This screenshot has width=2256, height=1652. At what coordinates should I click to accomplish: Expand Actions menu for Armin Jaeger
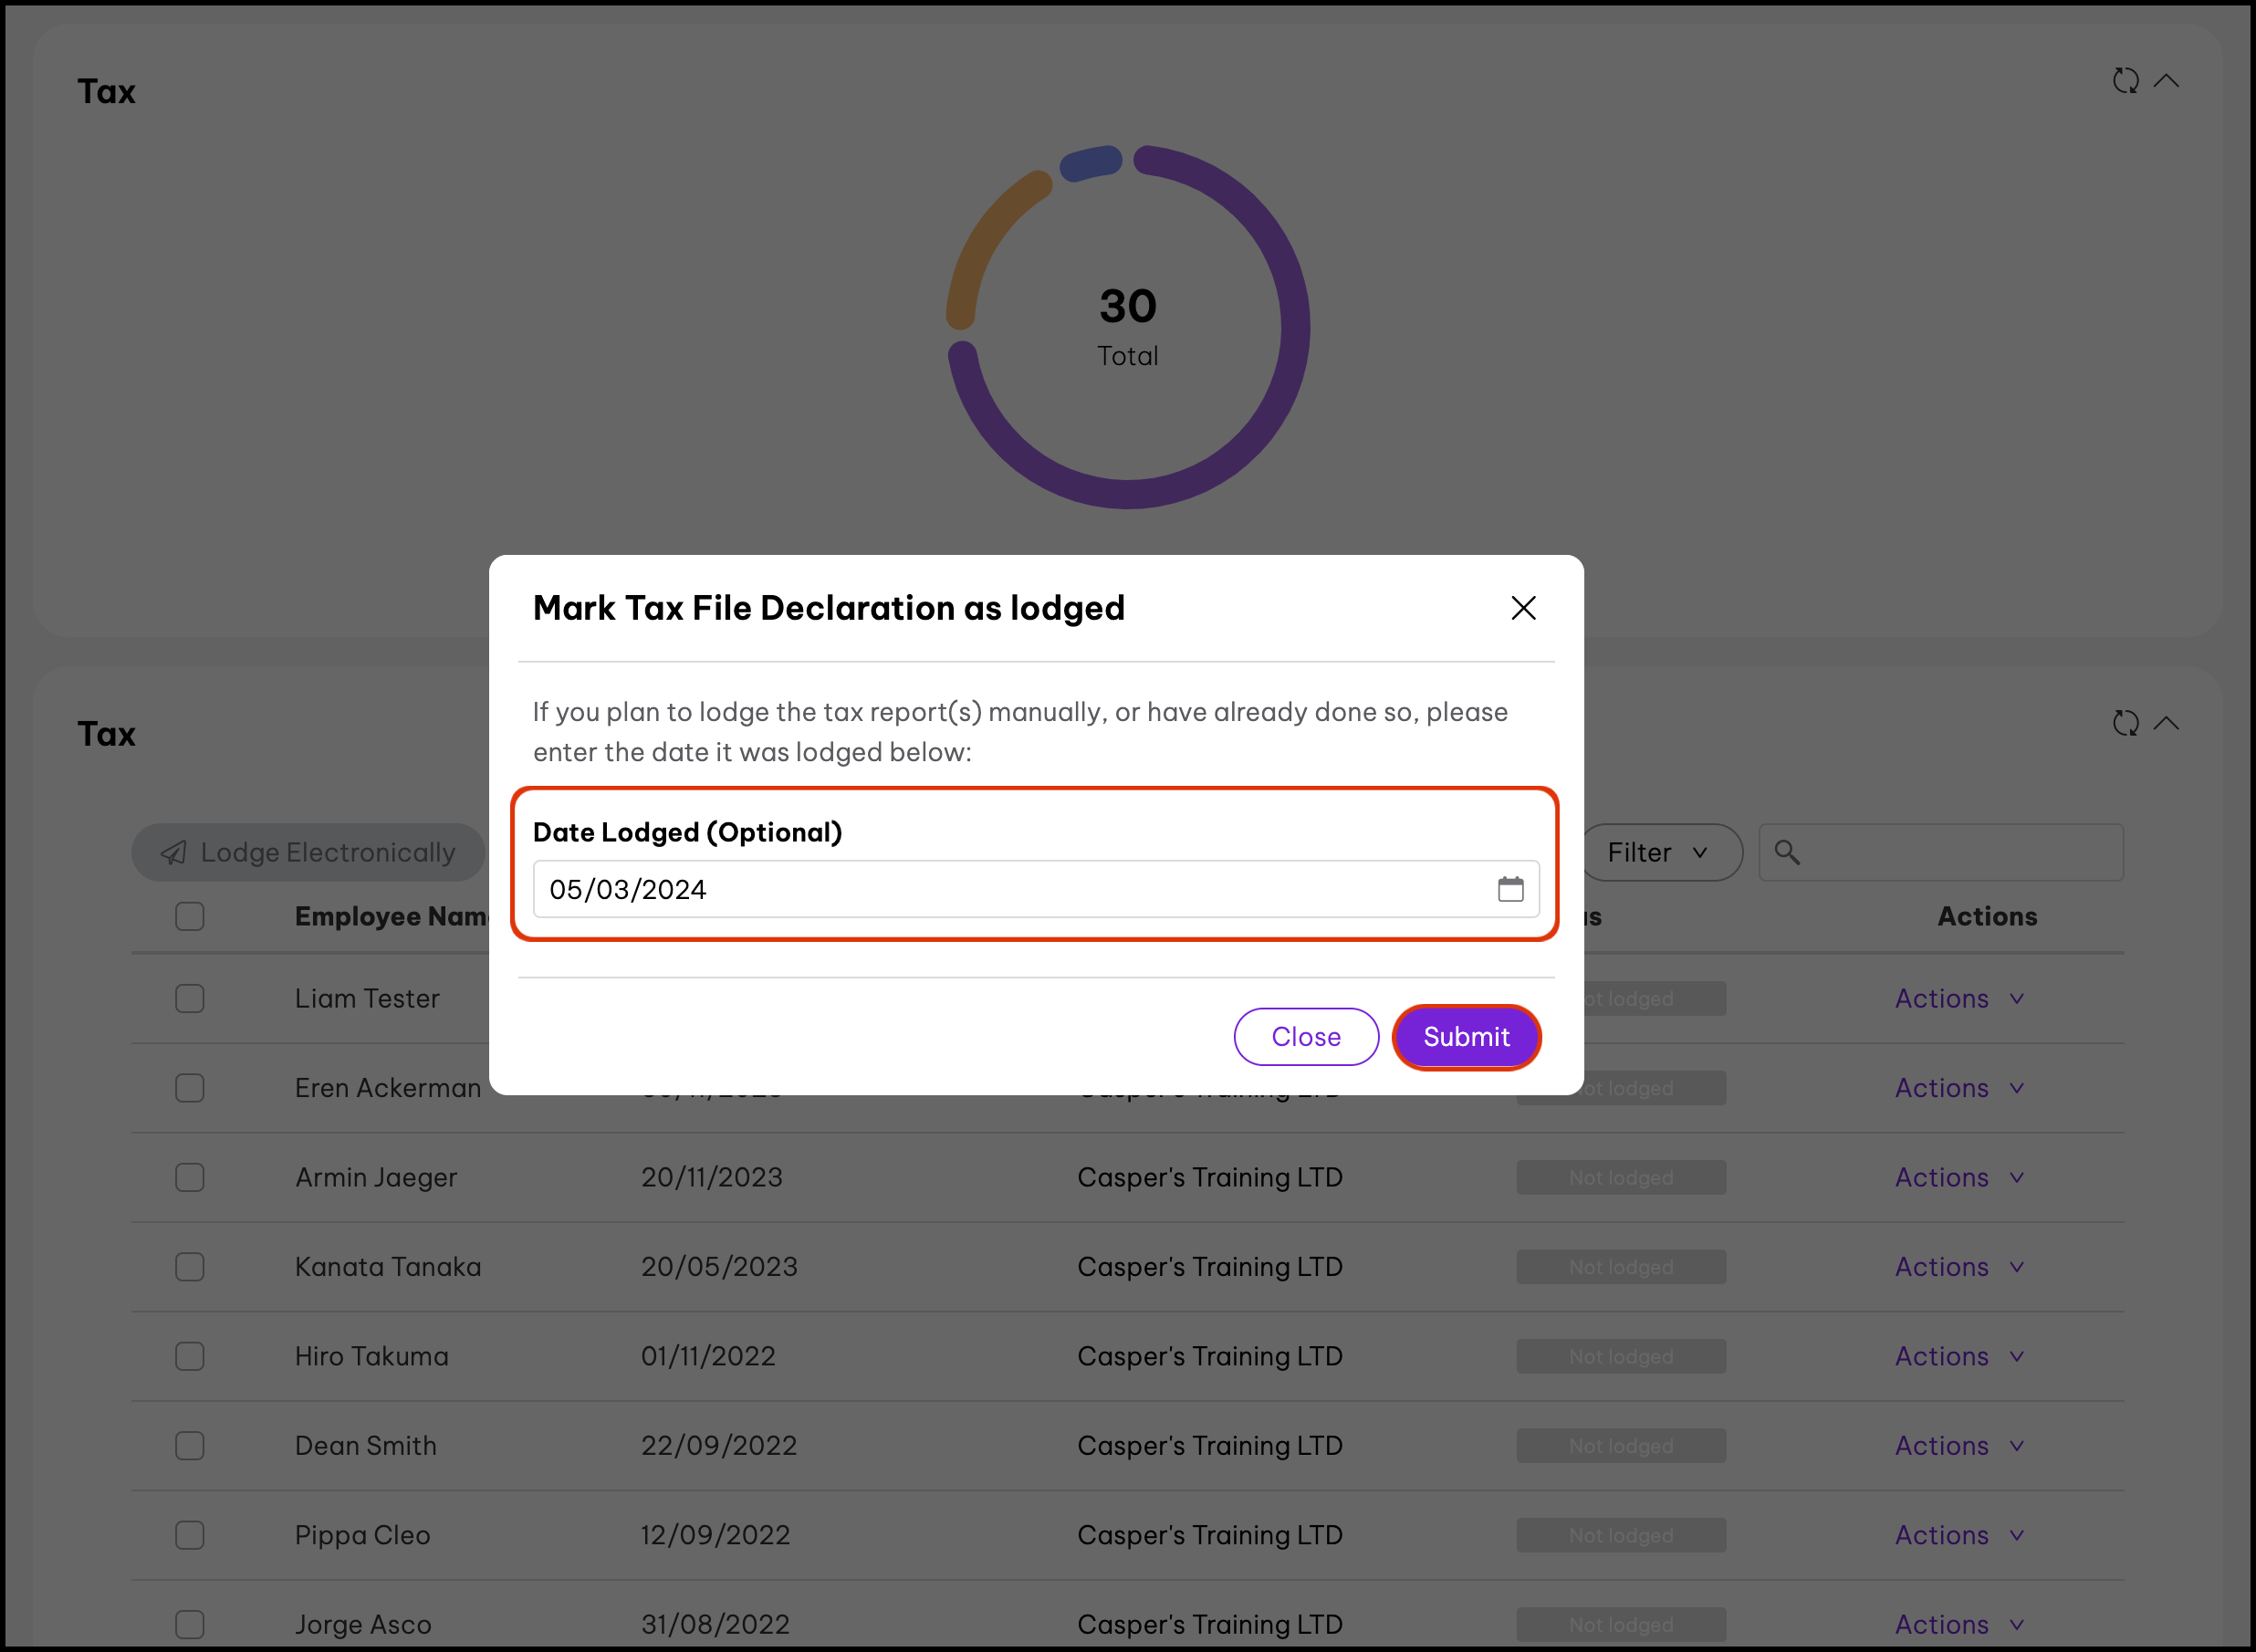(x=1958, y=1177)
